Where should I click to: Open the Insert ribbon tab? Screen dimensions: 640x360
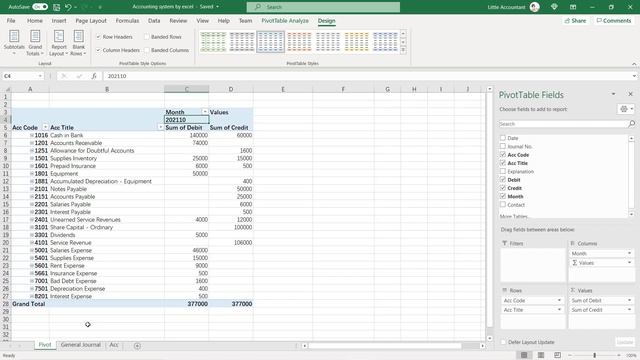pyautogui.click(x=59, y=20)
